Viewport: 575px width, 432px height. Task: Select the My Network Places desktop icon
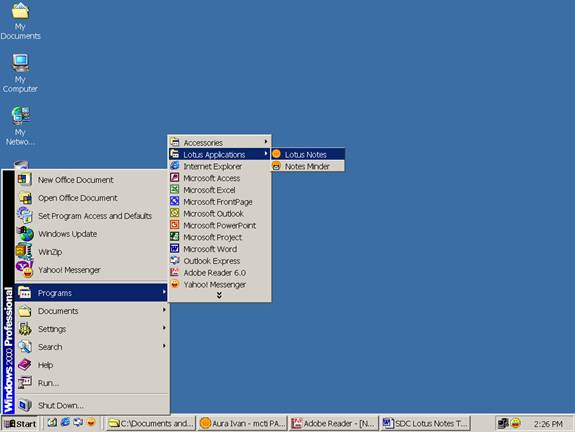point(21,126)
